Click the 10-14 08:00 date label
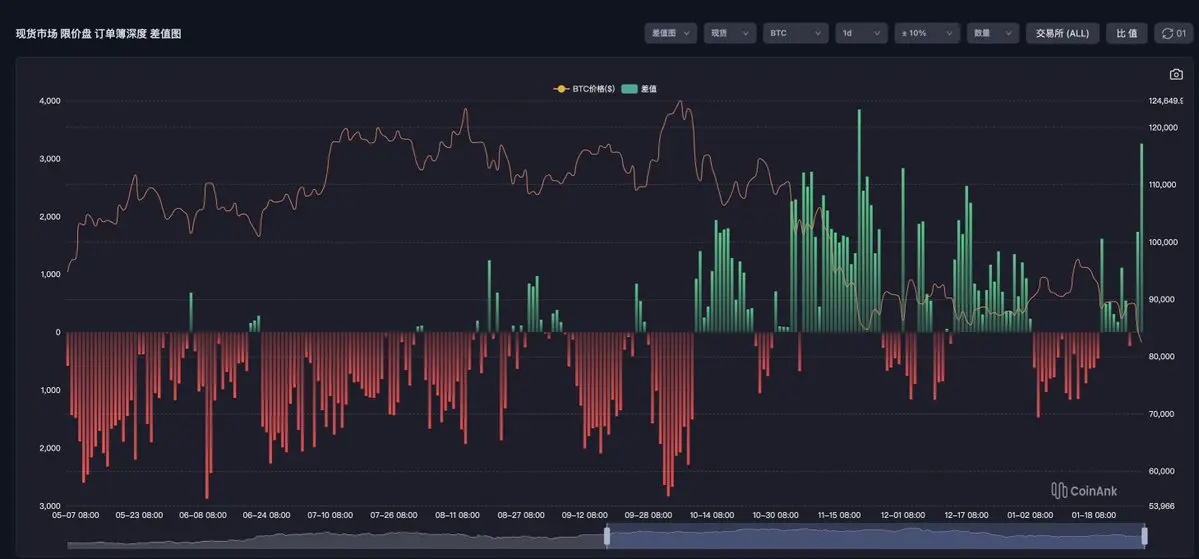This screenshot has width=1199, height=559. (x=711, y=515)
